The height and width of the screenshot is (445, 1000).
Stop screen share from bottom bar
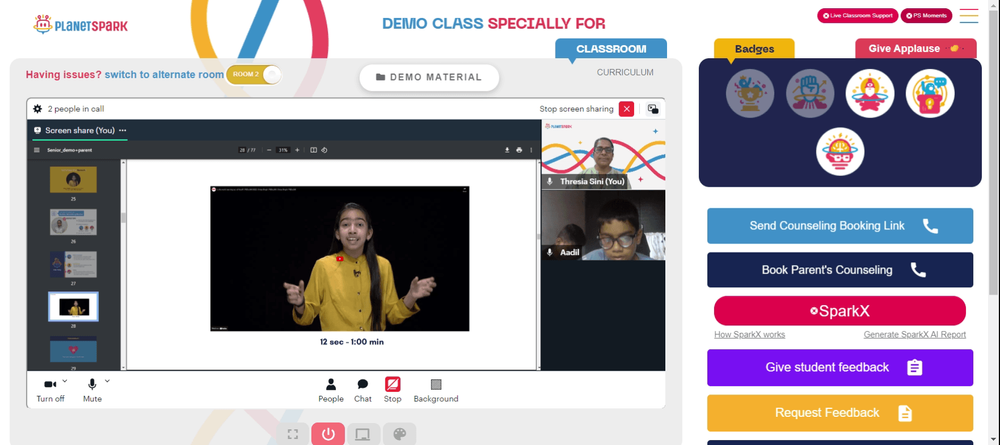coord(392,390)
